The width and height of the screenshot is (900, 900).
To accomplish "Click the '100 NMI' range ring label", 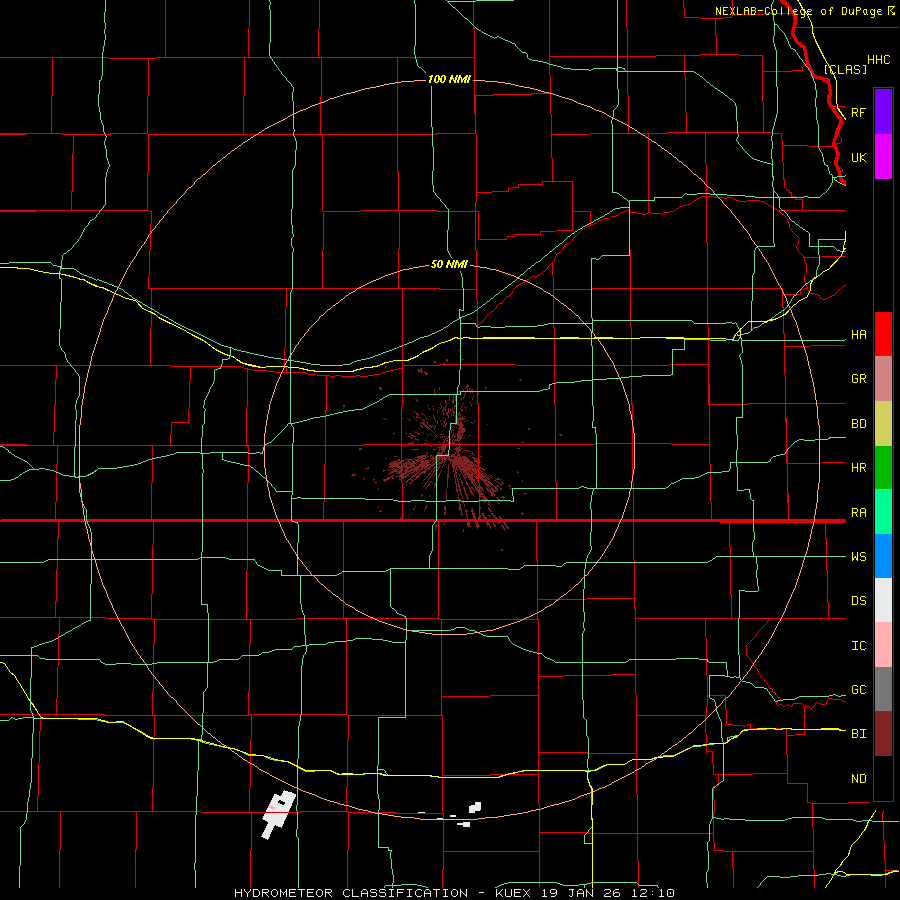I will pos(449,79).
